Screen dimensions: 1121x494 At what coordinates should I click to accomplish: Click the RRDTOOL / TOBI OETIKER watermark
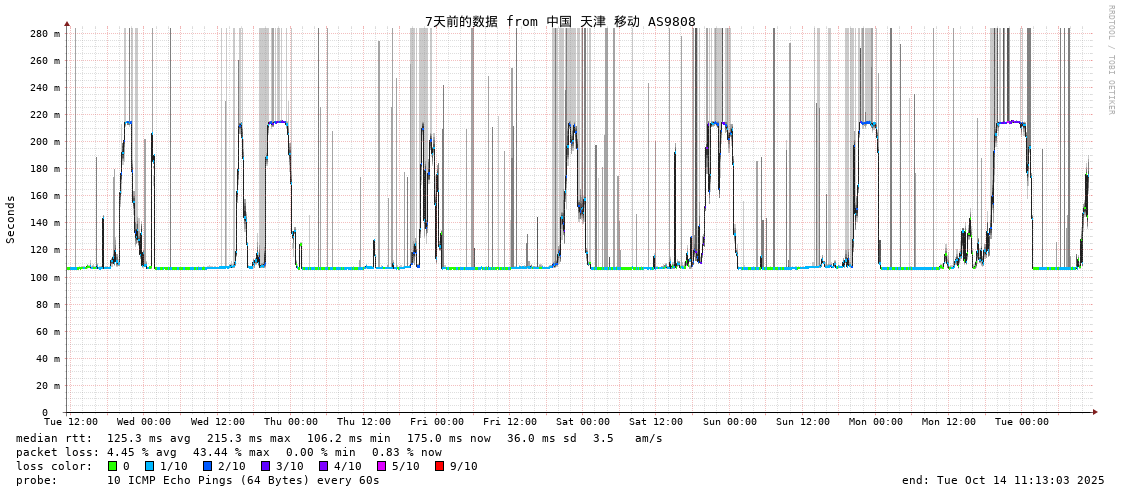(x=1110, y=60)
